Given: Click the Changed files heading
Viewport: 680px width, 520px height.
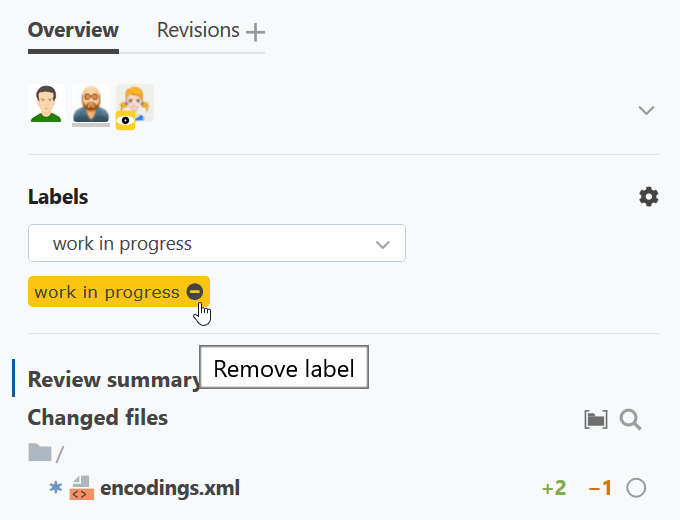Looking at the screenshot, I should pyautogui.click(x=98, y=417).
